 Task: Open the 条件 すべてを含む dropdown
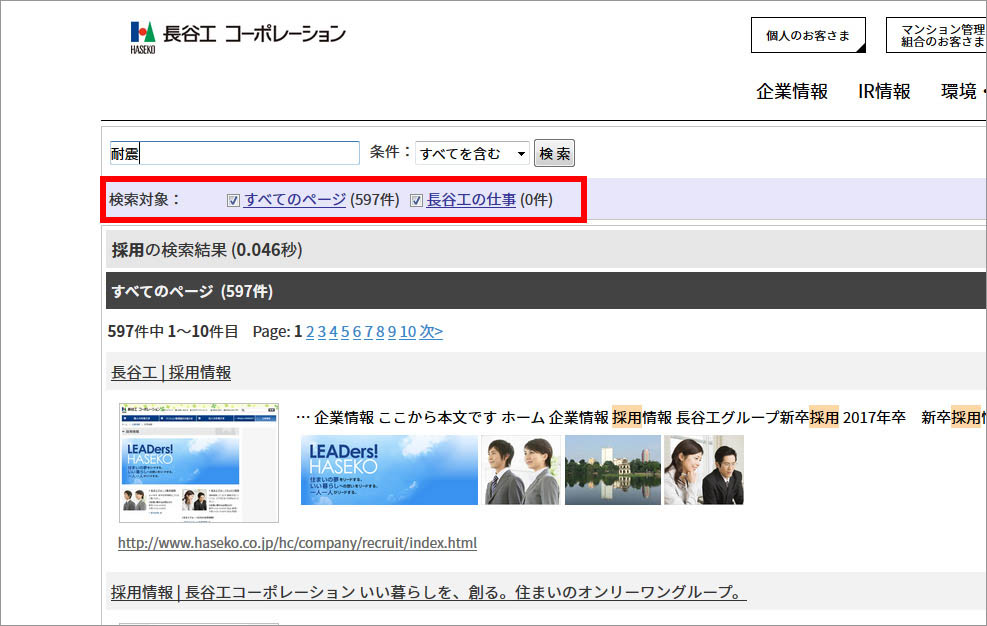pos(472,153)
